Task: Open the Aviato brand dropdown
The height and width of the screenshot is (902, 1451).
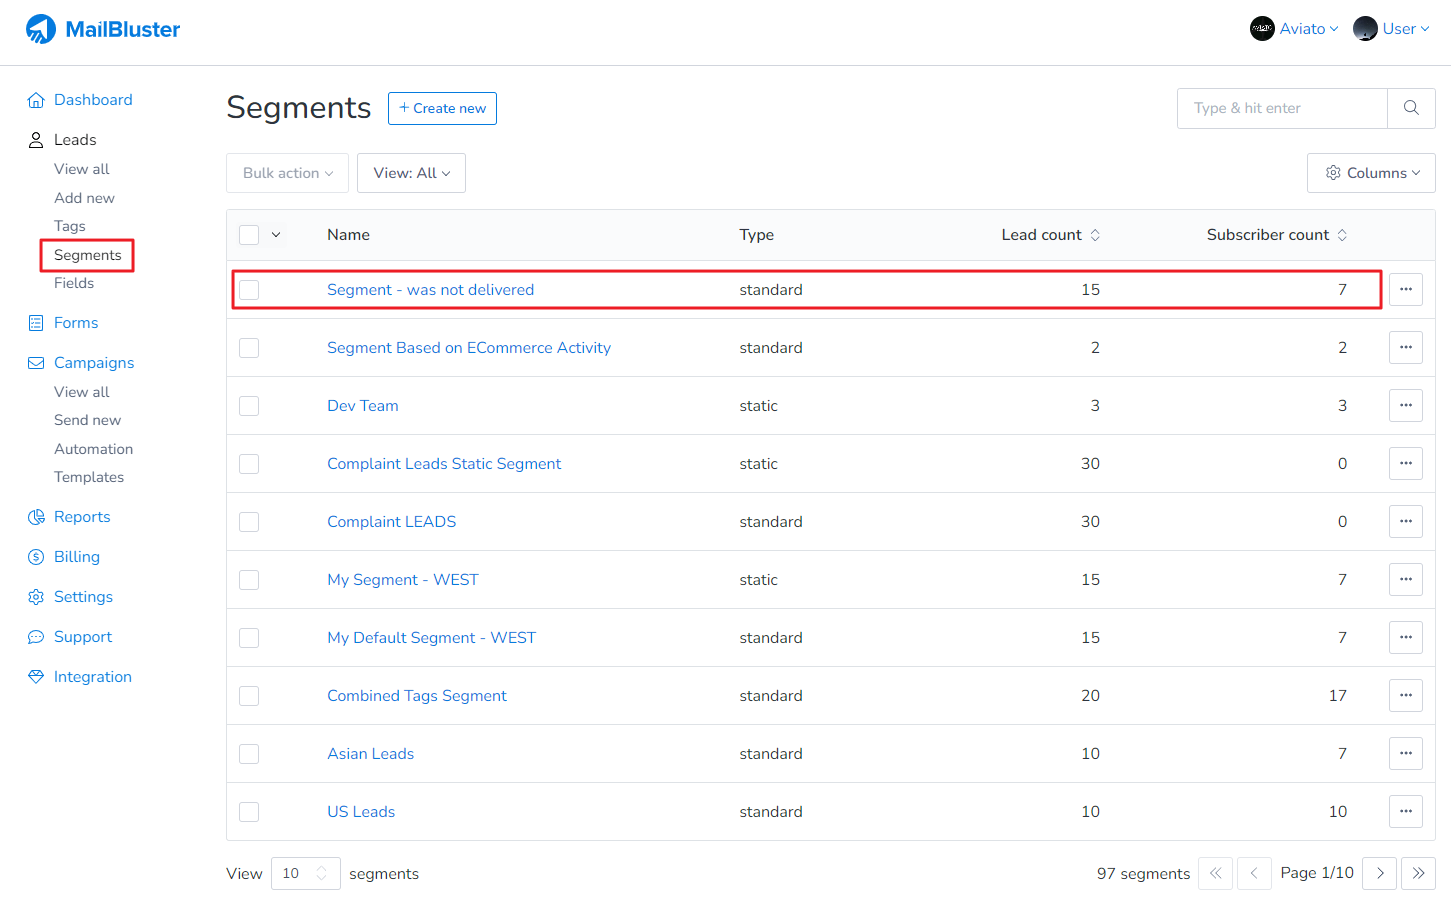Action: pos(1294,29)
